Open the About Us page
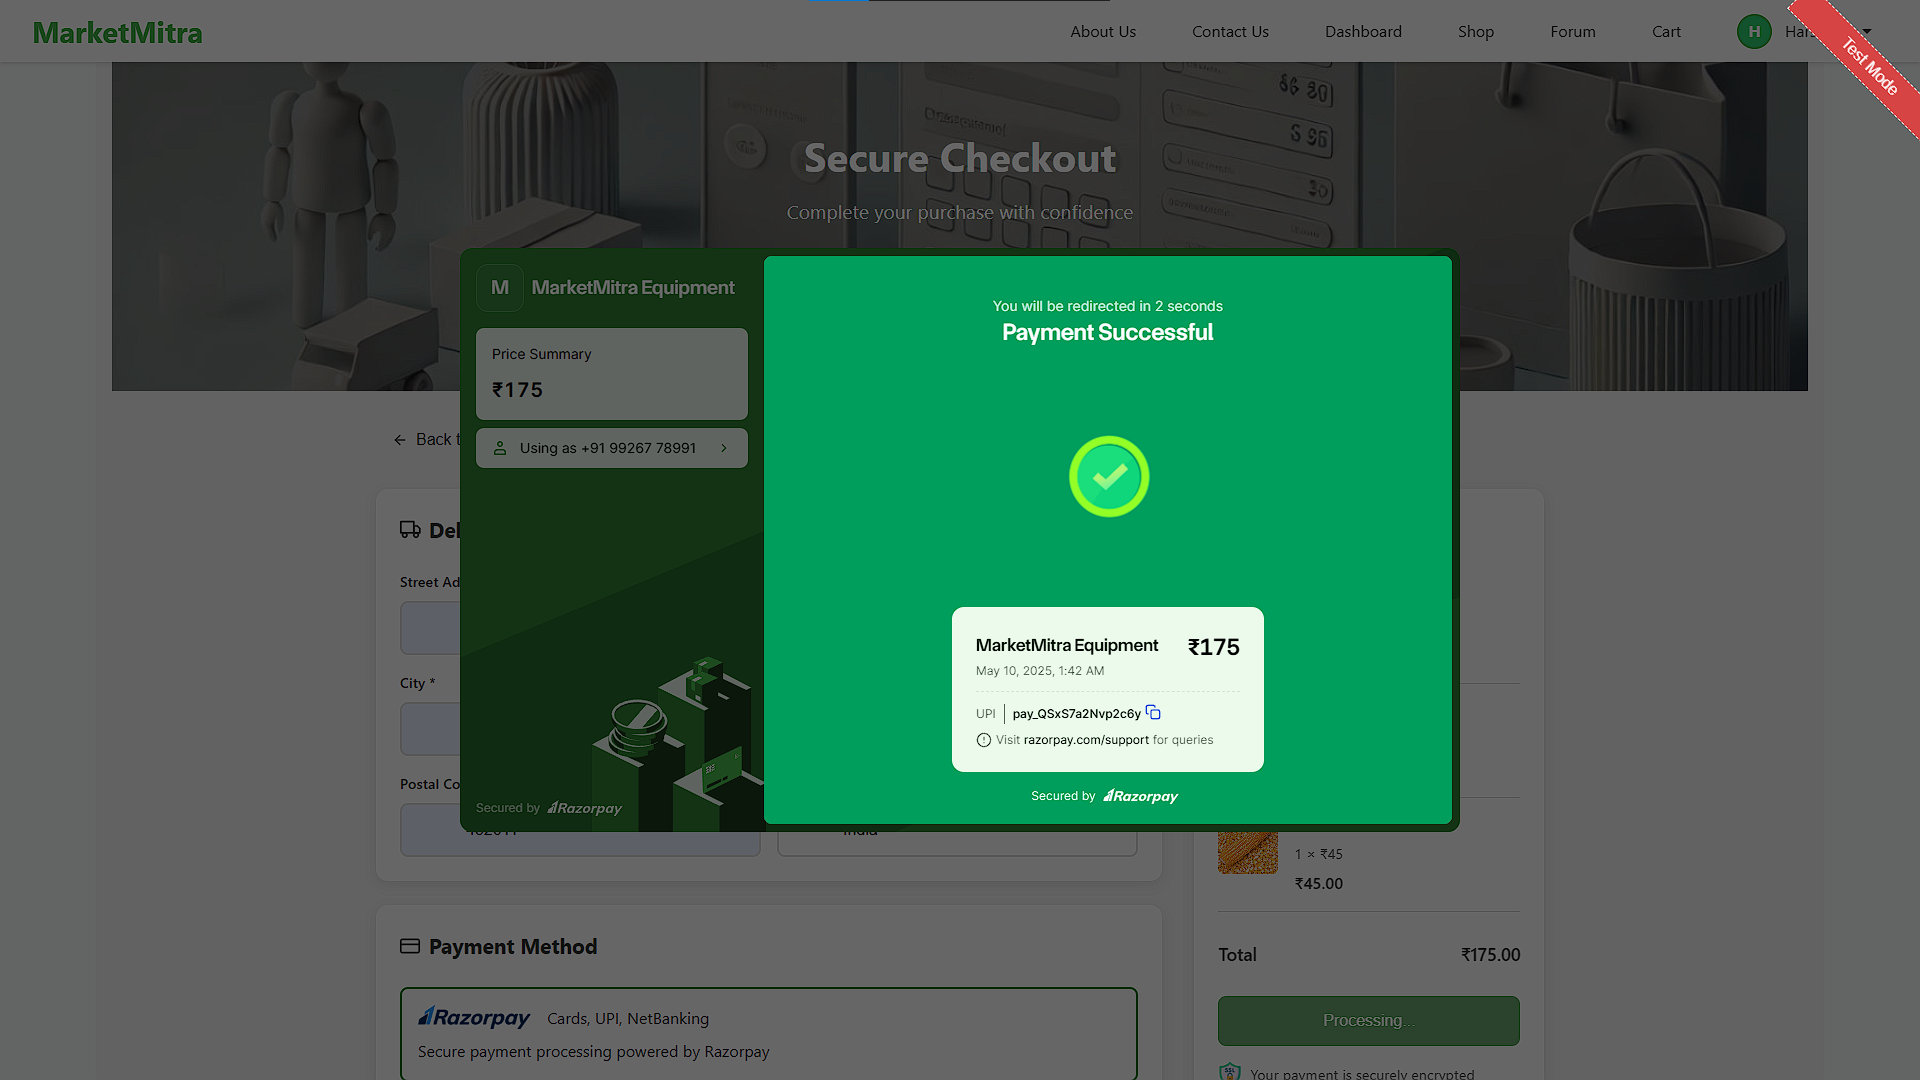The image size is (1920, 1080). point(1103,32)
